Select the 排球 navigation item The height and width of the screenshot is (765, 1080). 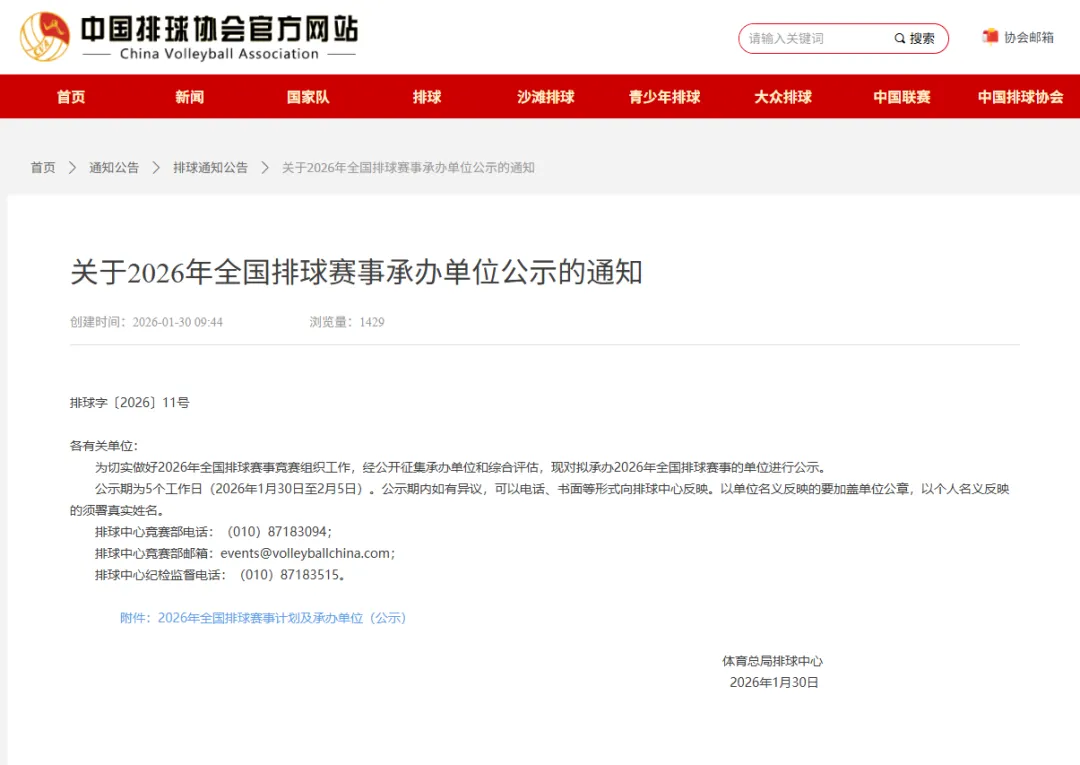427,97
